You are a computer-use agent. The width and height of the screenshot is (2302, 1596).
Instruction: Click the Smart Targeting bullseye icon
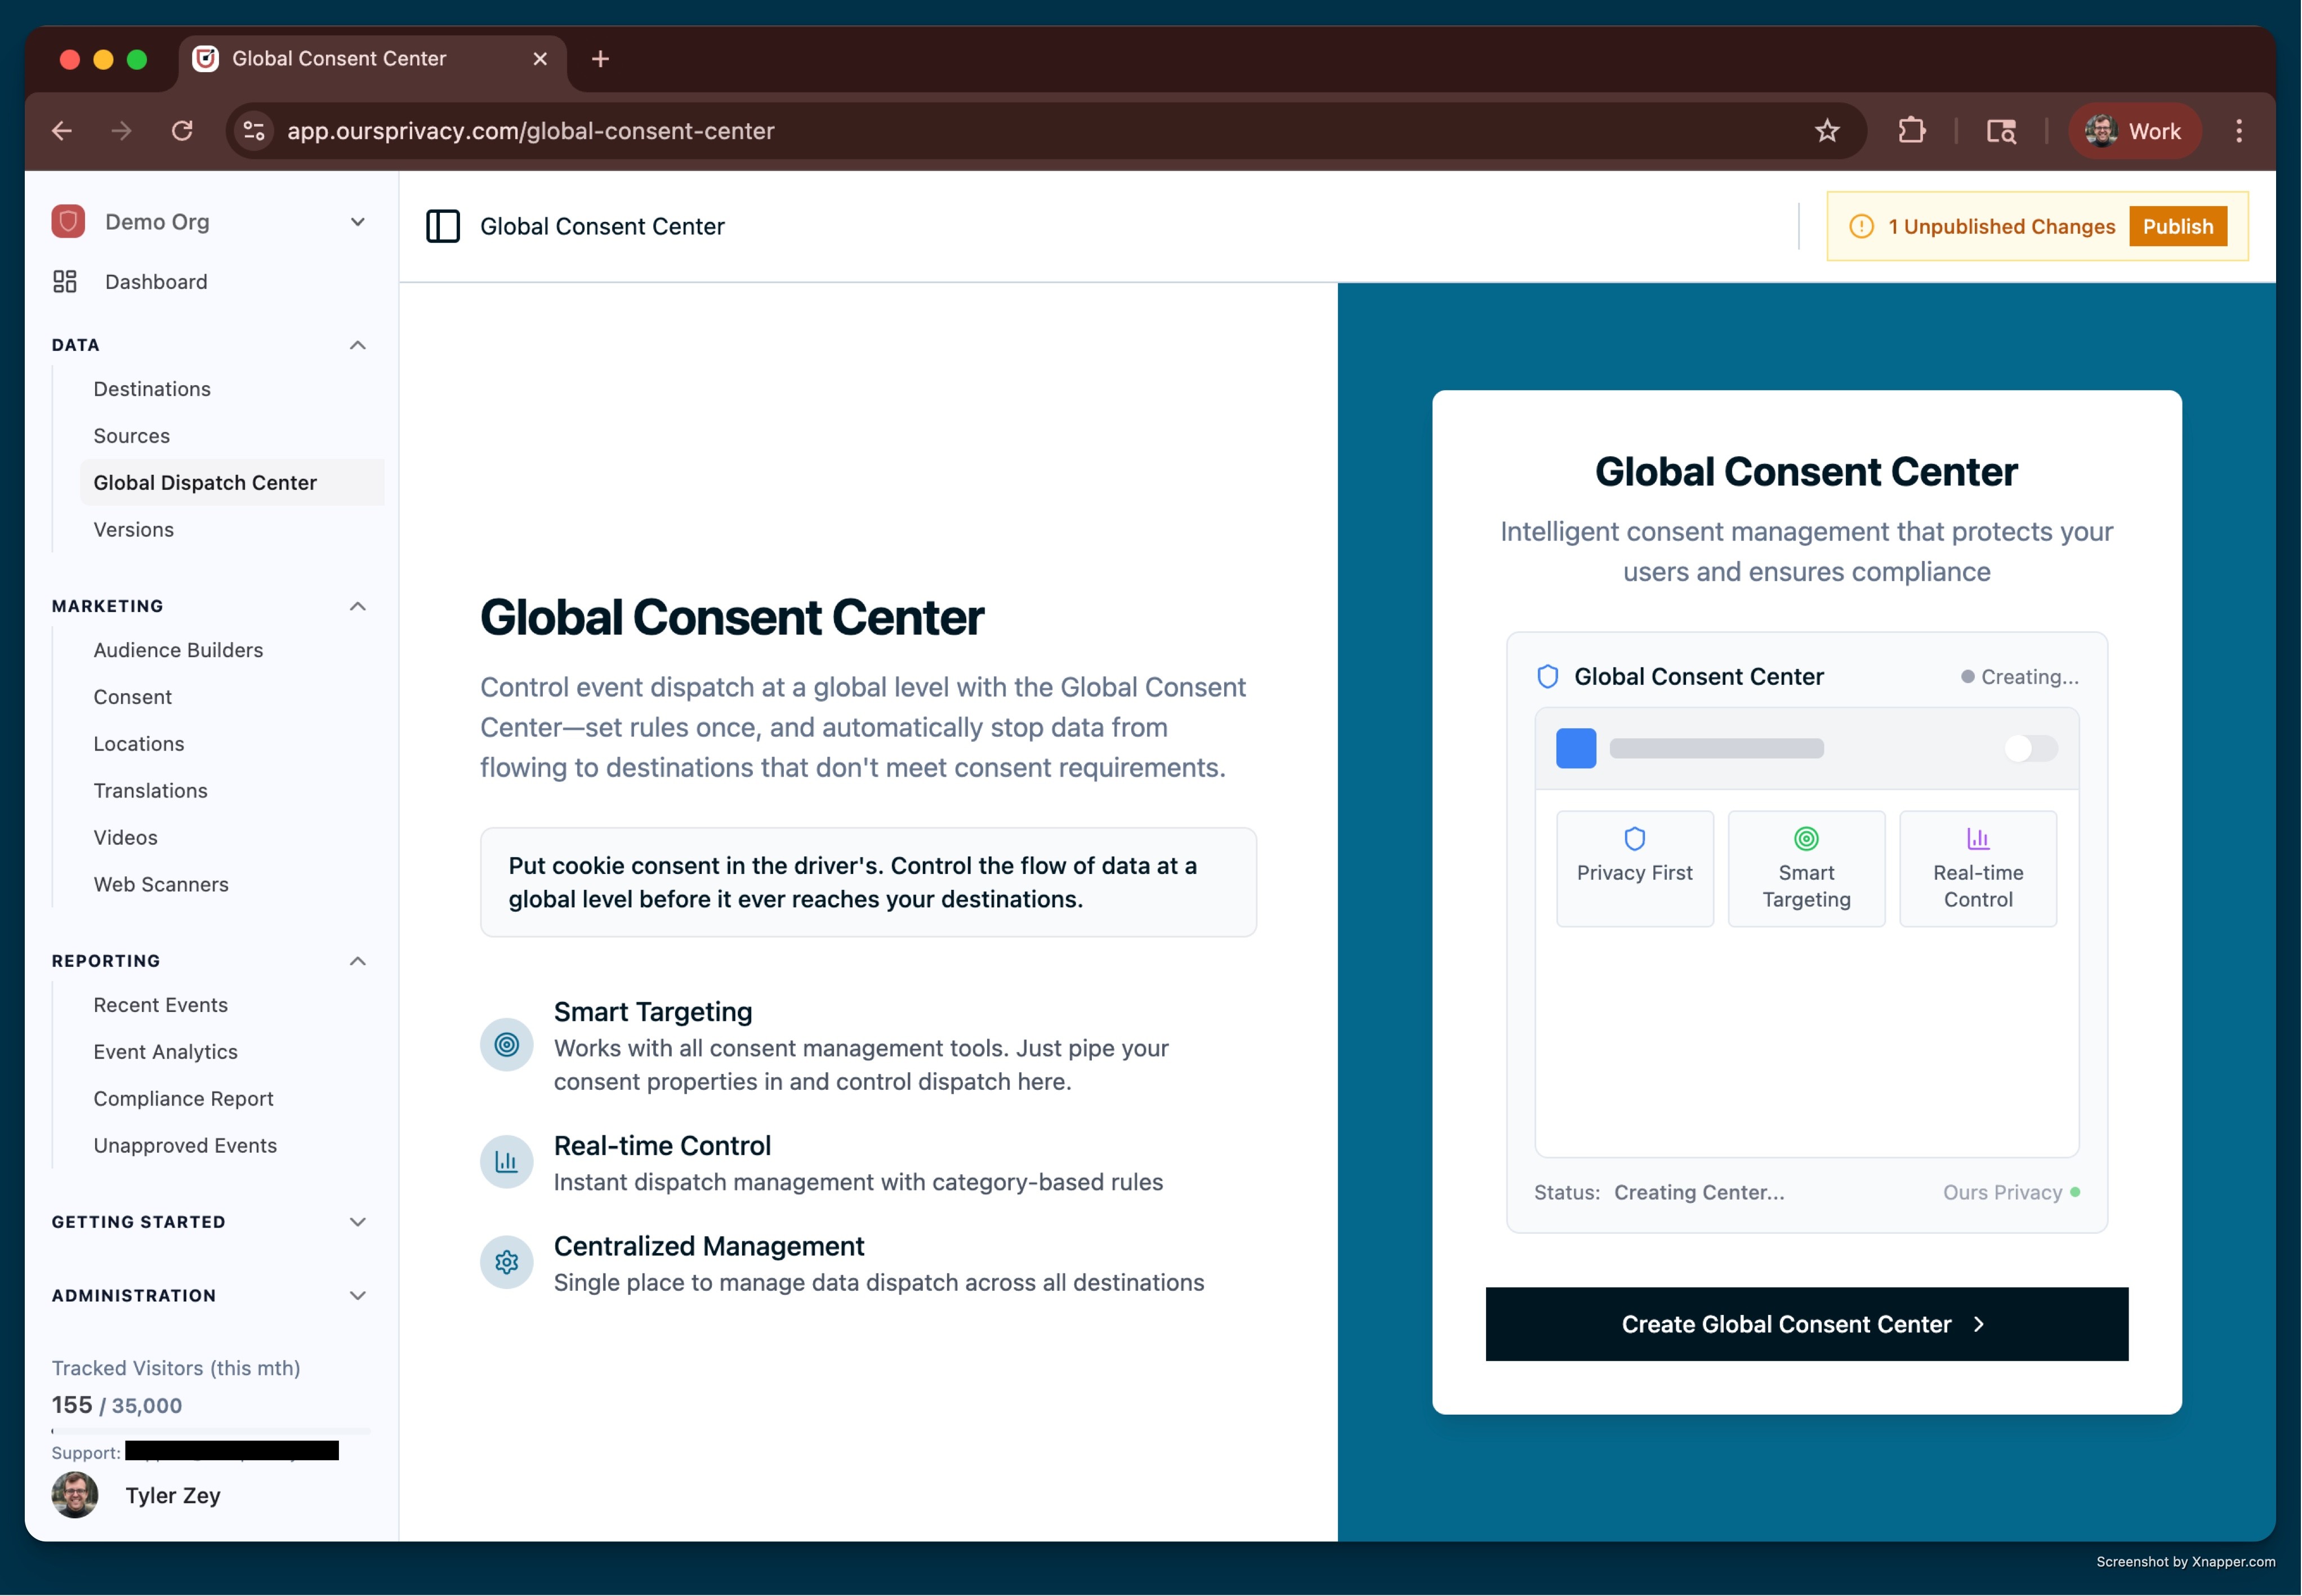click(507, 1045)
